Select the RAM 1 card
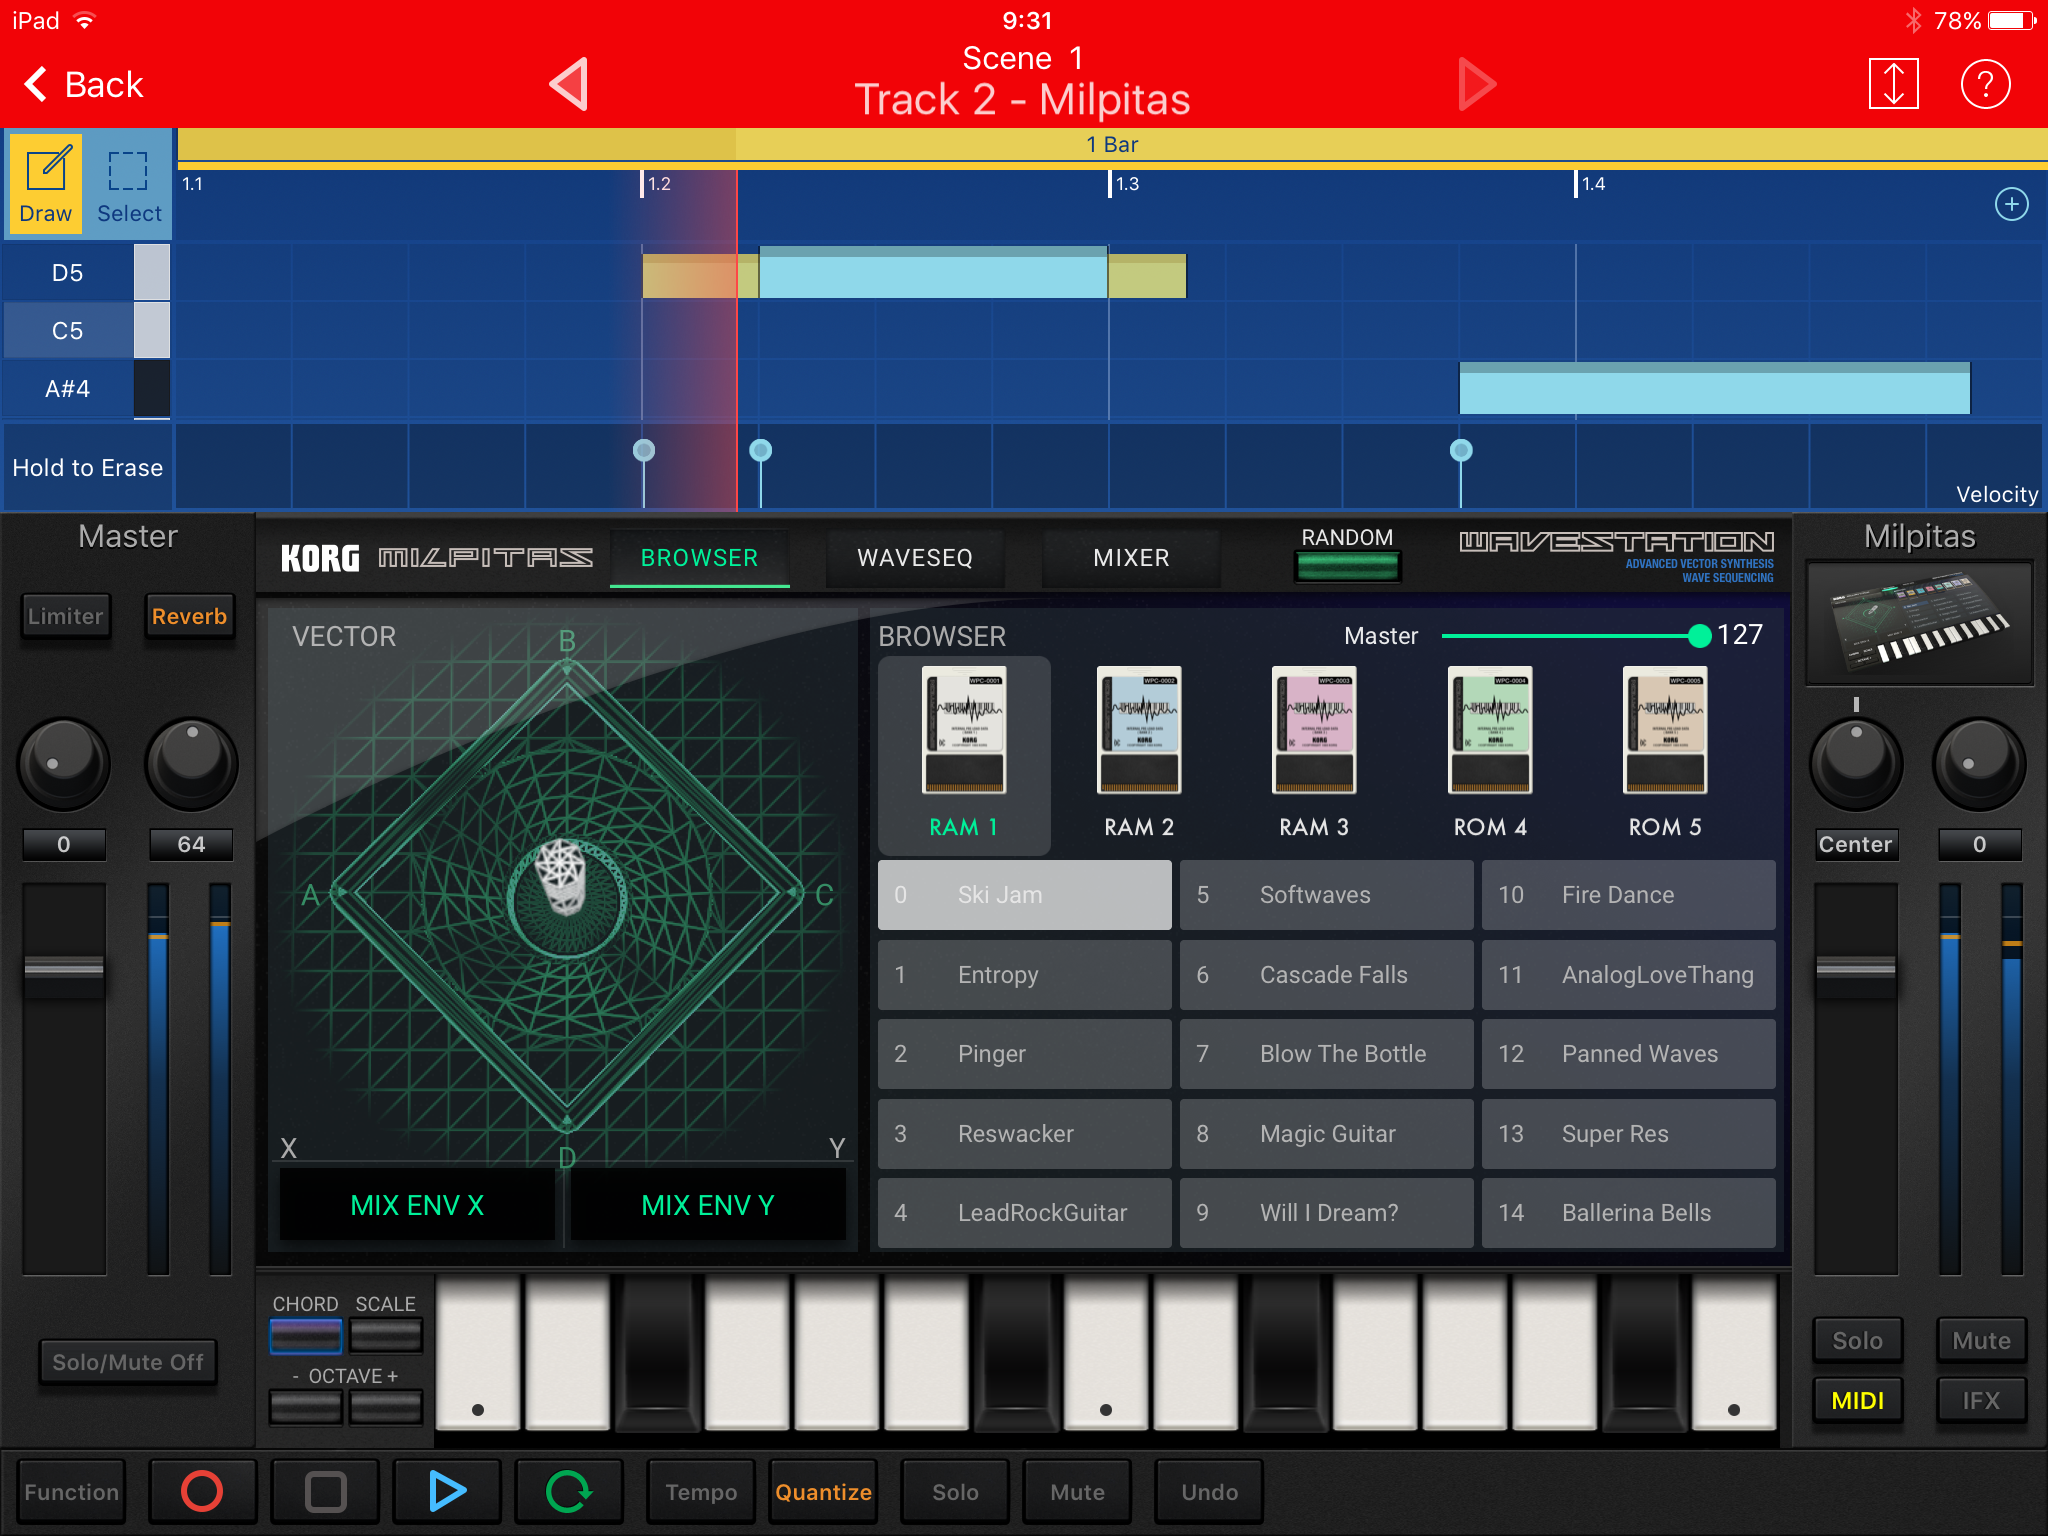The height and width of the screenshot is (1536, 2048). [964, 755]
